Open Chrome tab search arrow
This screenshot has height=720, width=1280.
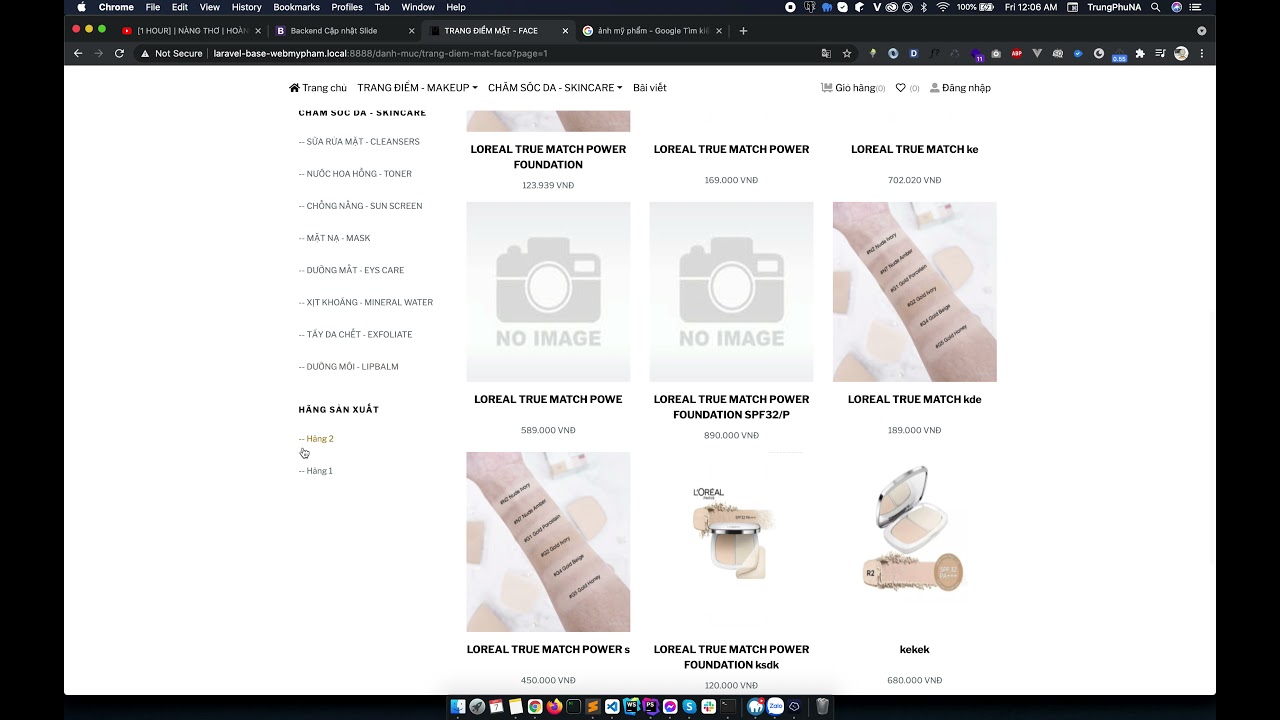[1201, 31]
